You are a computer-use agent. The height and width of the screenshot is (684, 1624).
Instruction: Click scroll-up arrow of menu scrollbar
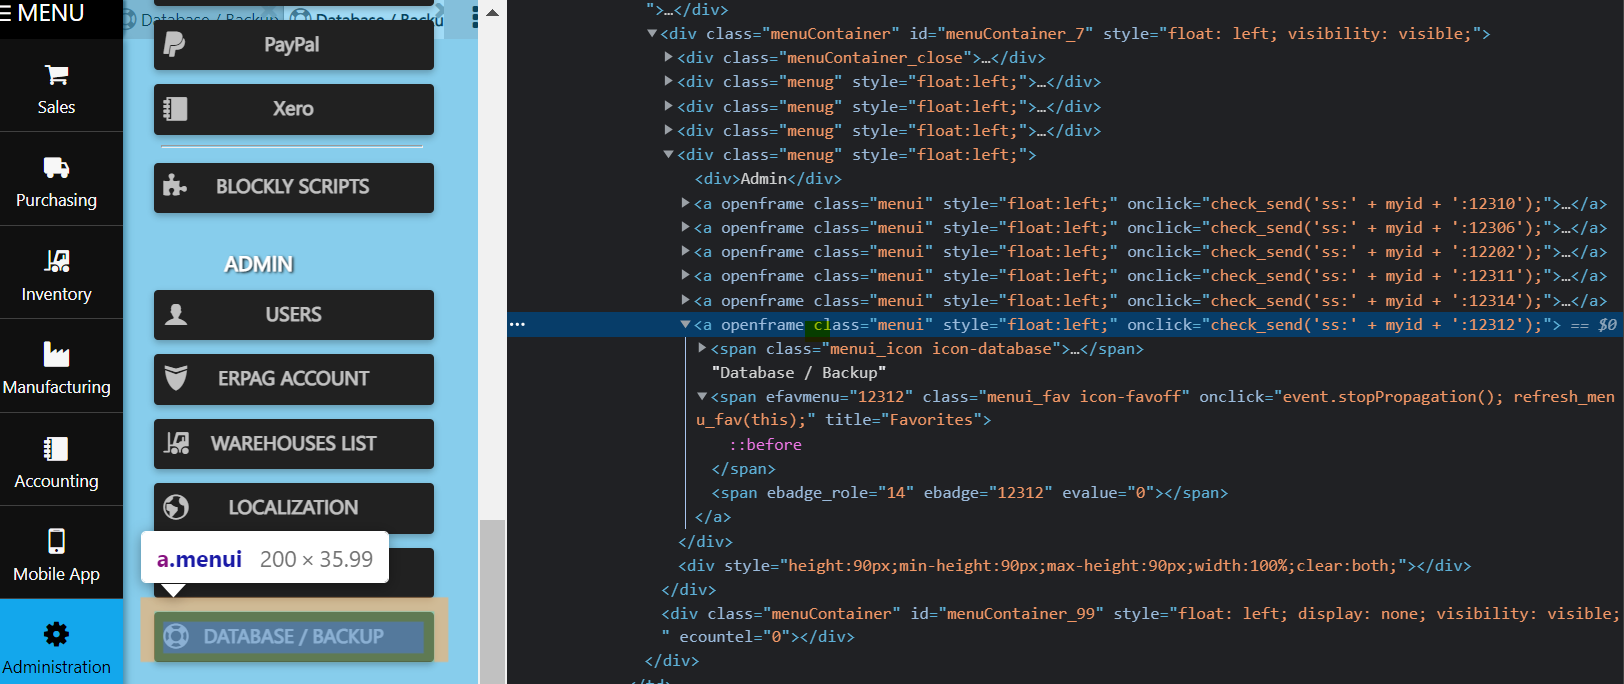coord(492,13)
